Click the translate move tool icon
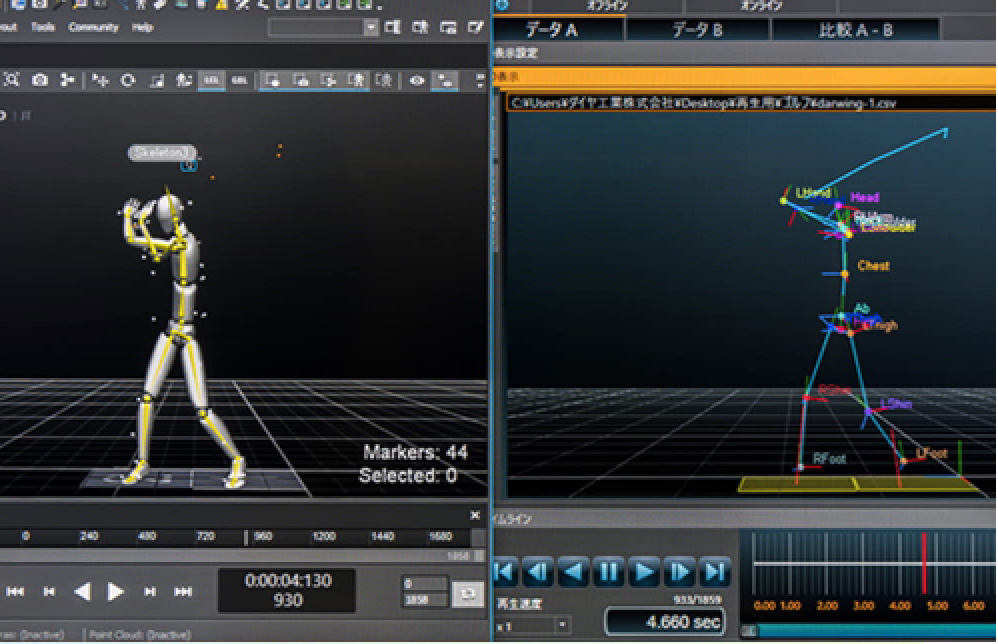 click(100, 80)
